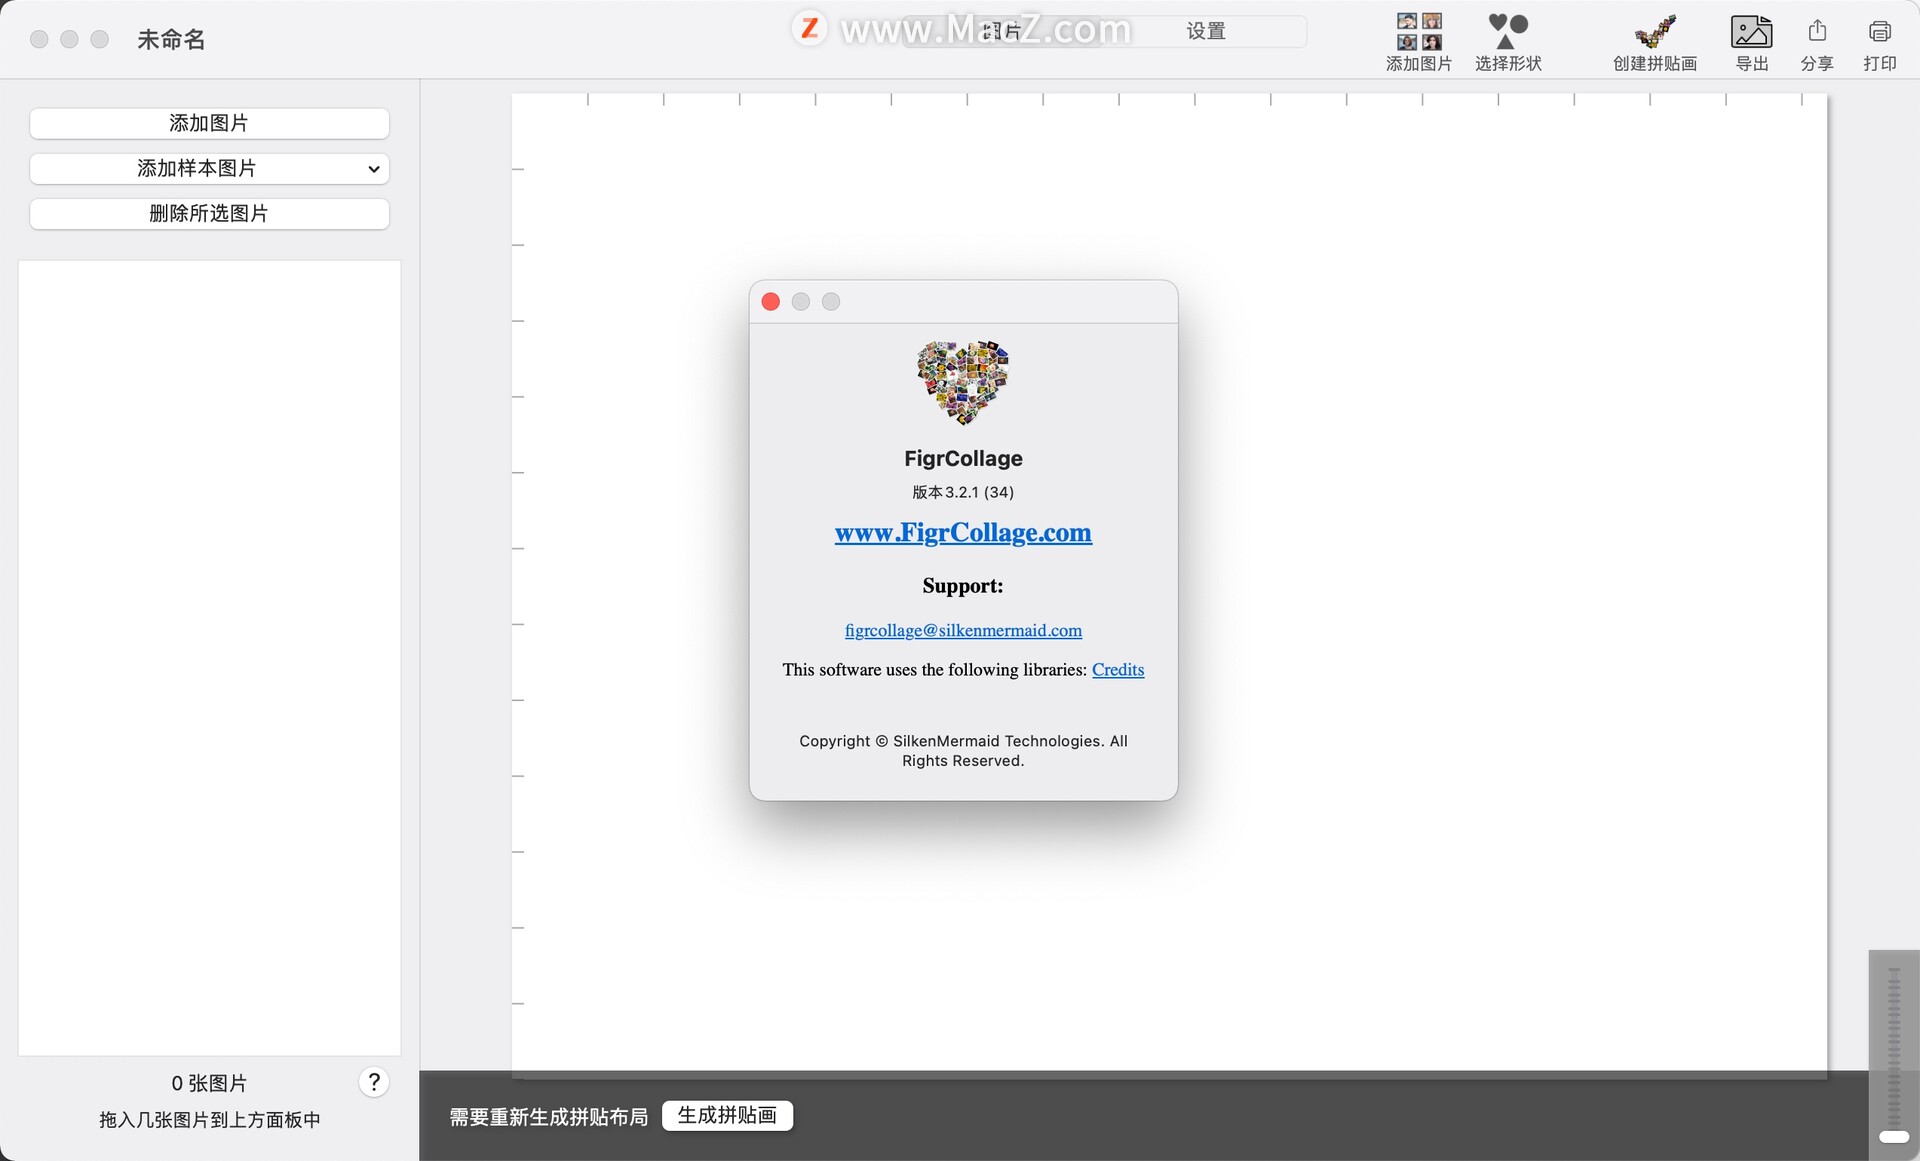Click the vertical zoom slider

pyautogui.click(x=1894, y=1055)
